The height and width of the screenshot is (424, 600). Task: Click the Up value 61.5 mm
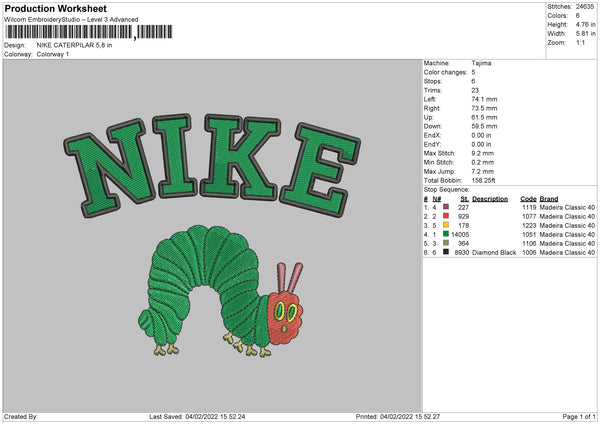tap(484, 117)
